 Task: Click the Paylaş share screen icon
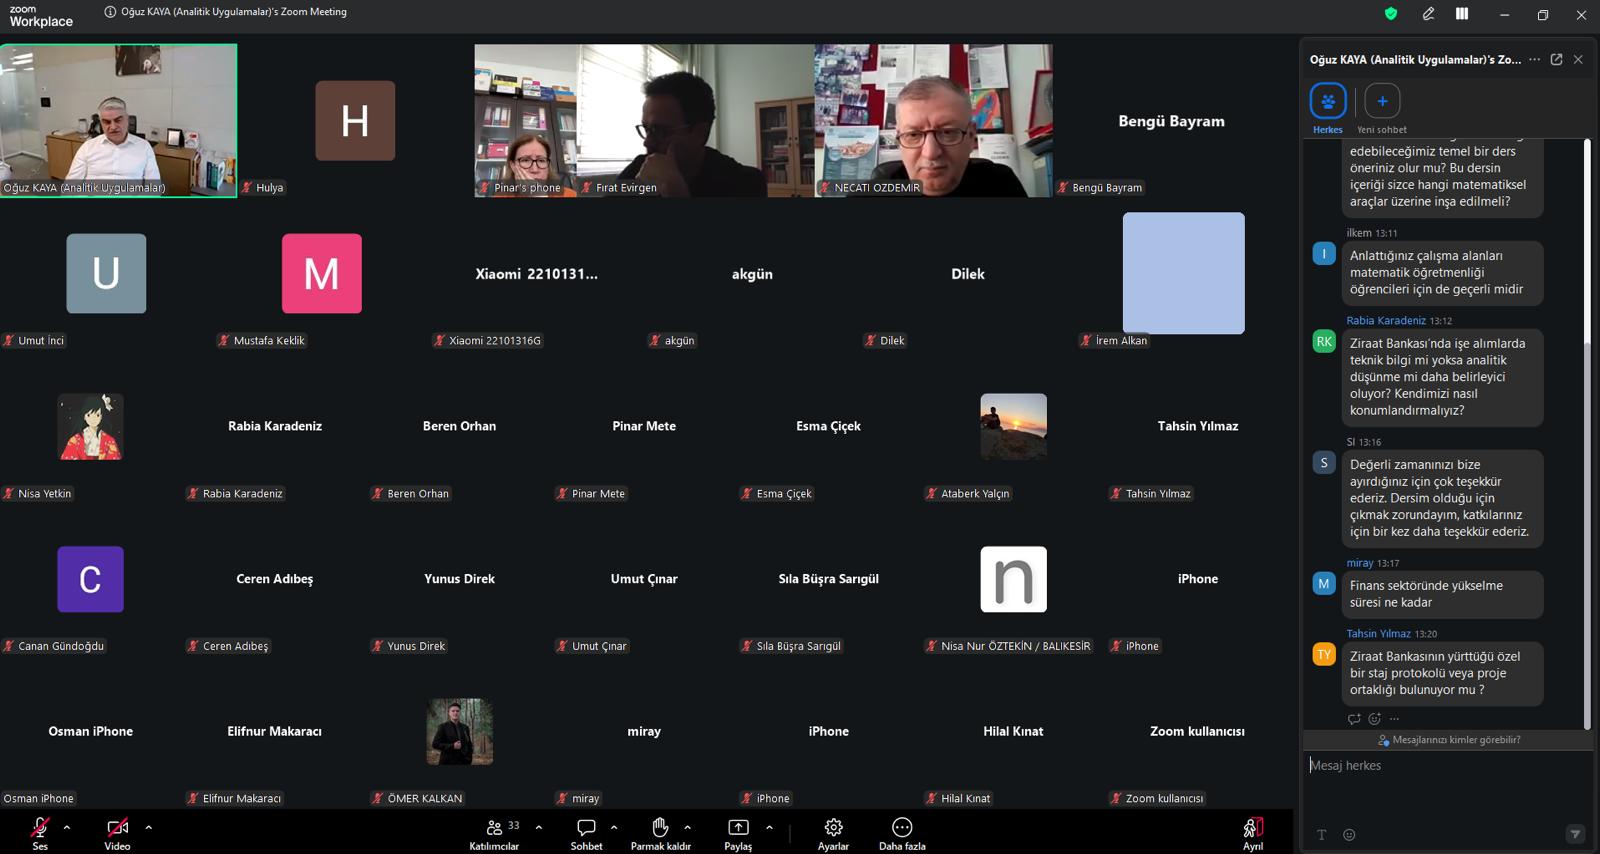point(738,833)
